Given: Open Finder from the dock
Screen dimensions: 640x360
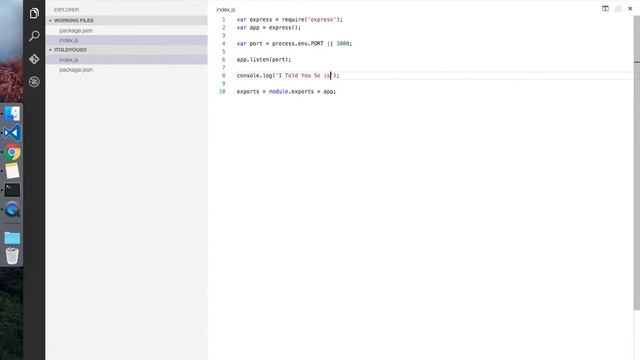Looking at the screenshot, I should (x=12, y=113).
